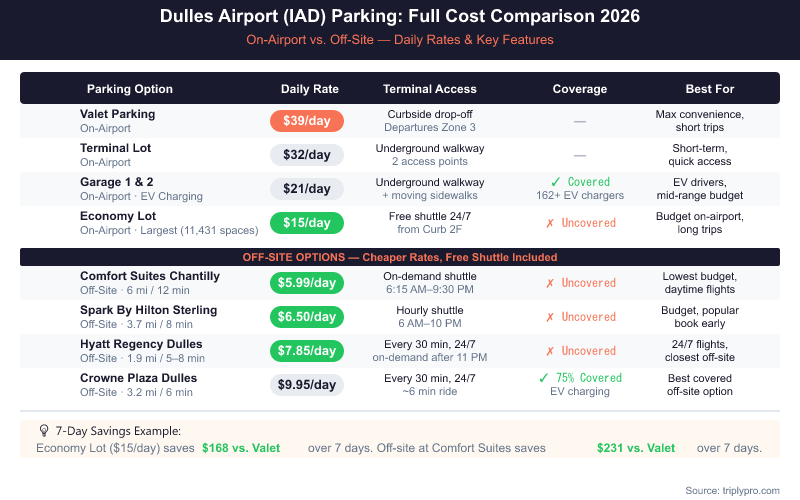Click the coverage dash in Valet Parking row
This screenshot has width=800, height=500.
[x=580, y=121]
